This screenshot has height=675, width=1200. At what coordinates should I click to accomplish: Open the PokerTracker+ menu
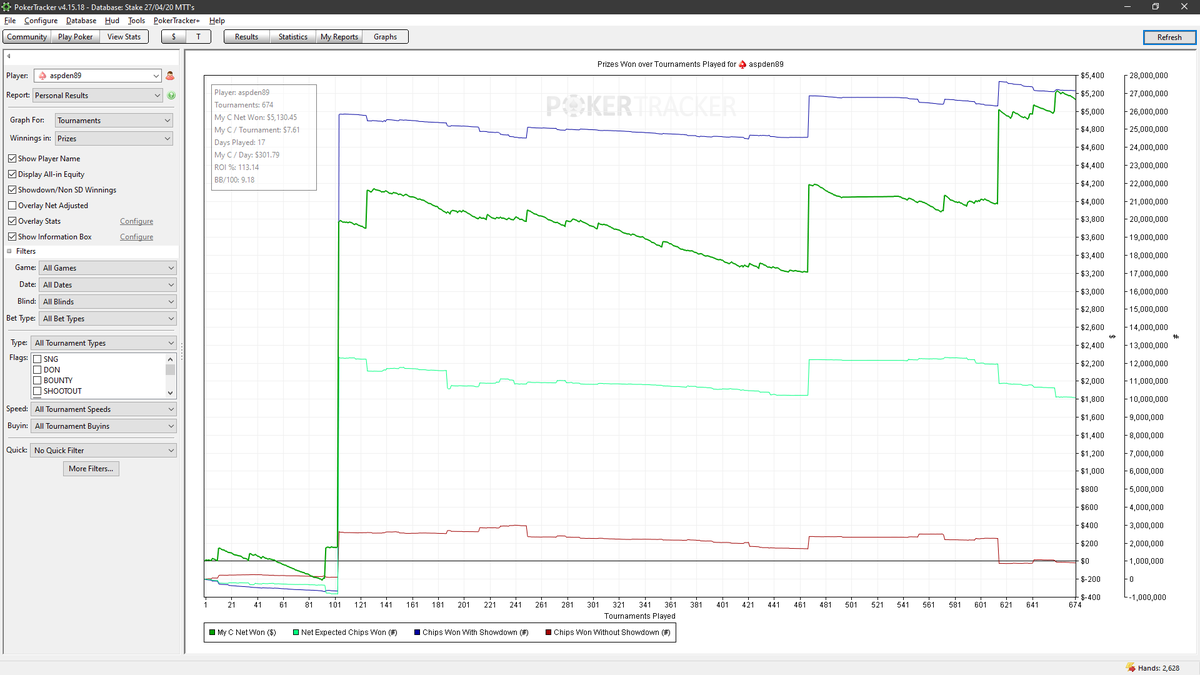click(177, 21)
